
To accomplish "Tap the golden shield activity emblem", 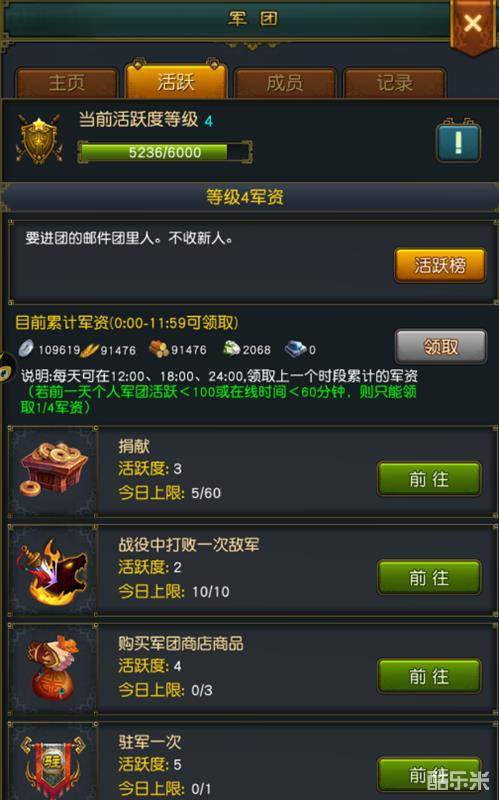I will (x=39, y=138).
